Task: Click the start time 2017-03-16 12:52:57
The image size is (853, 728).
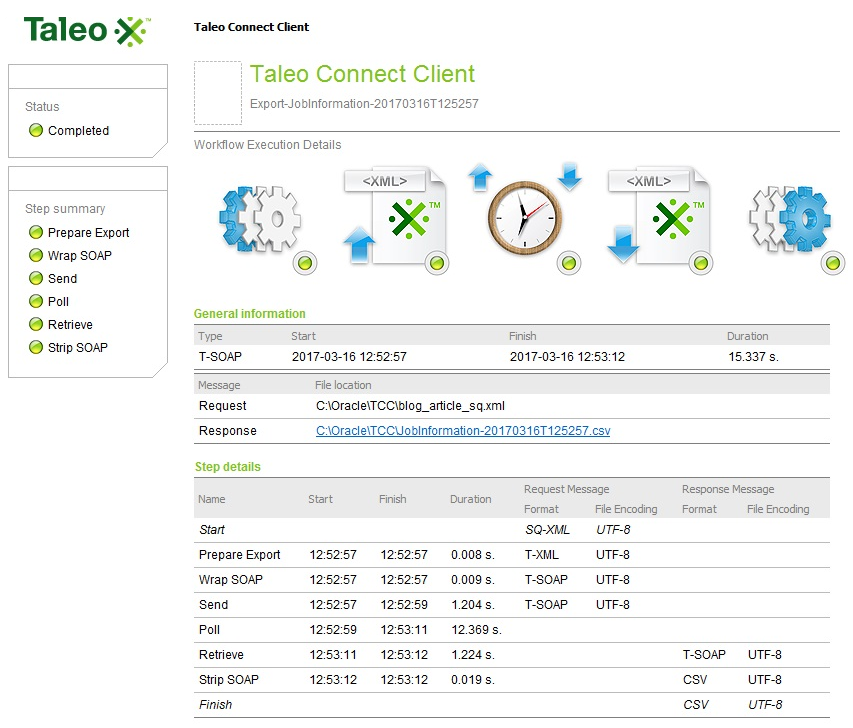Action: click(349, 356)
